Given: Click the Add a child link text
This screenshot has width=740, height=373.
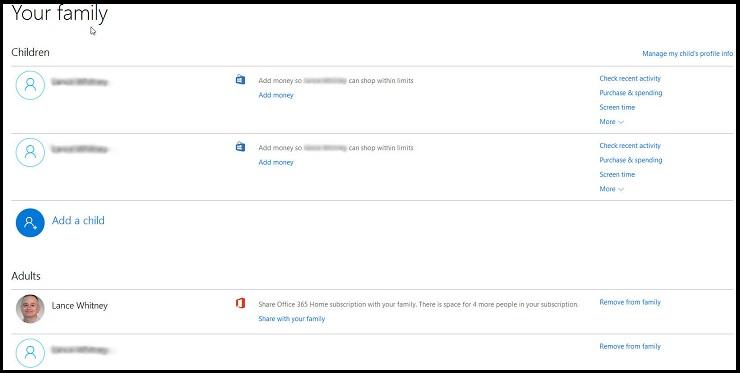Looking at the screenshot, I should (x=78, y=220).
